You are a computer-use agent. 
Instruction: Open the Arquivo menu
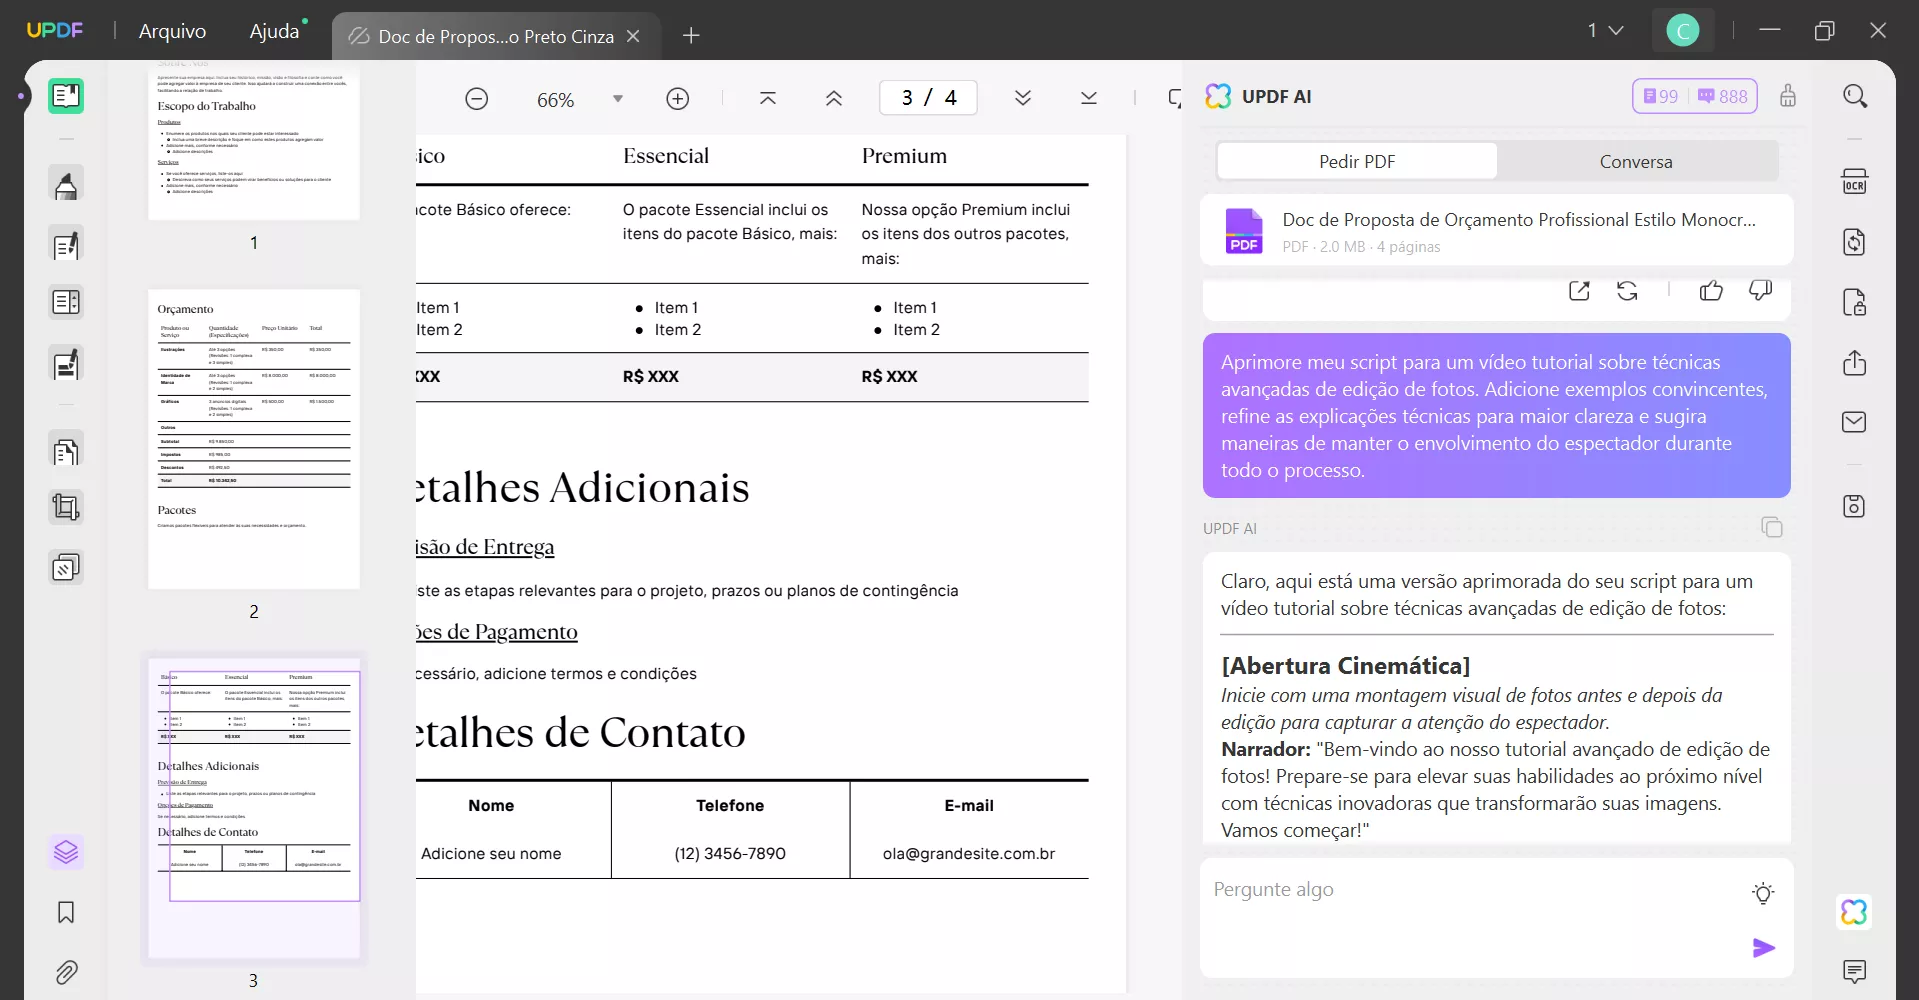coord(171,31)
